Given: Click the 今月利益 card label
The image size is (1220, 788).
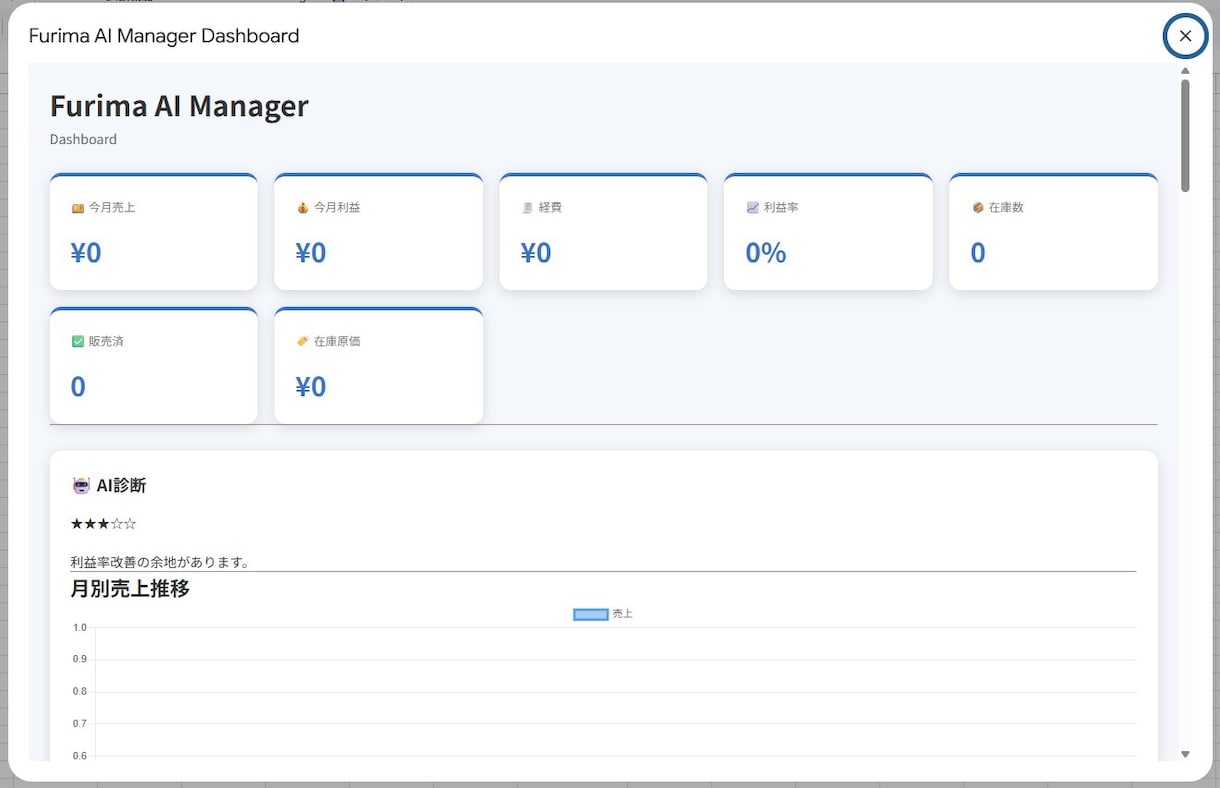Looking at the screenshot, I should tap(337, 208).
